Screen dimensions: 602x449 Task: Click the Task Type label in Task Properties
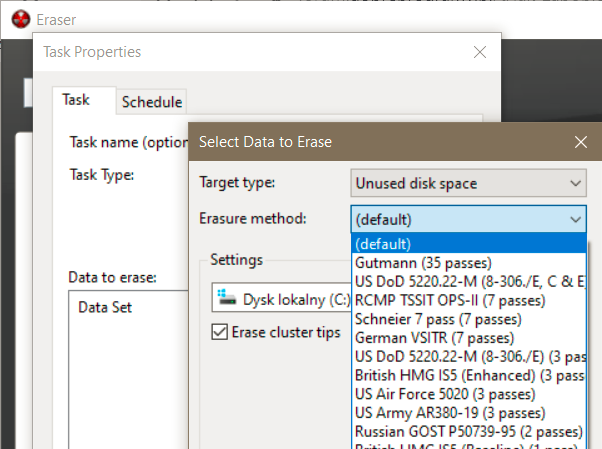click(102, 175)
